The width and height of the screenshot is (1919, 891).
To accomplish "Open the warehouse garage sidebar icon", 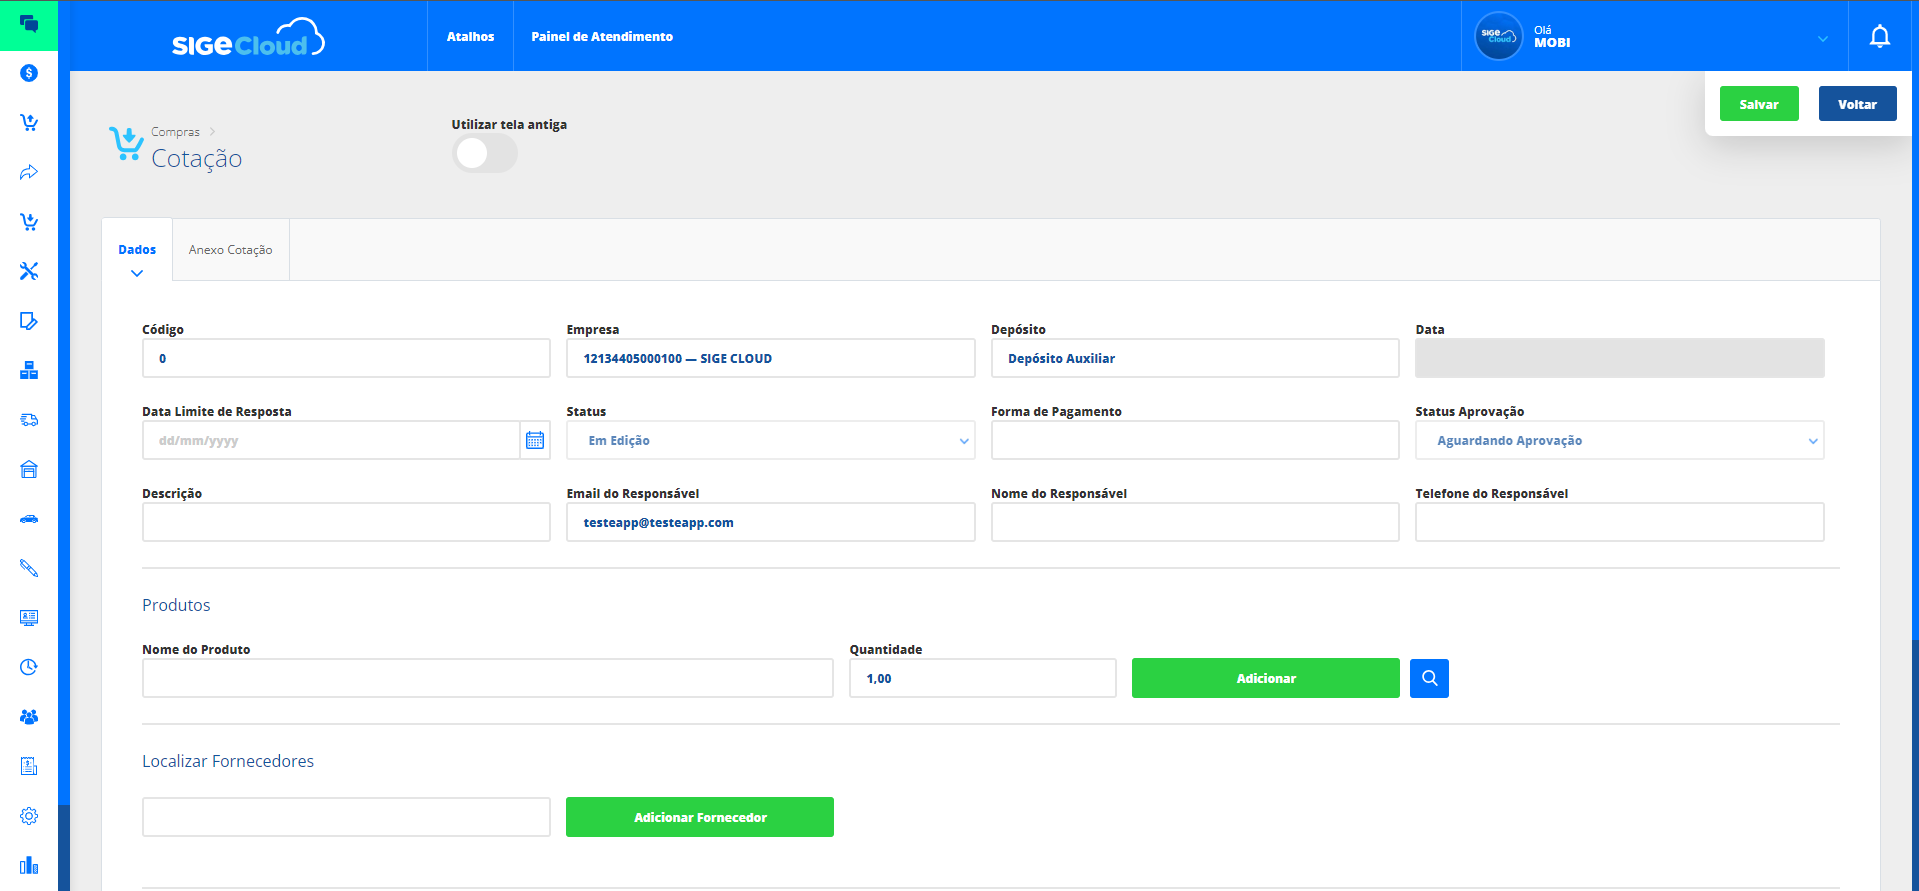I will click(29, 469).
